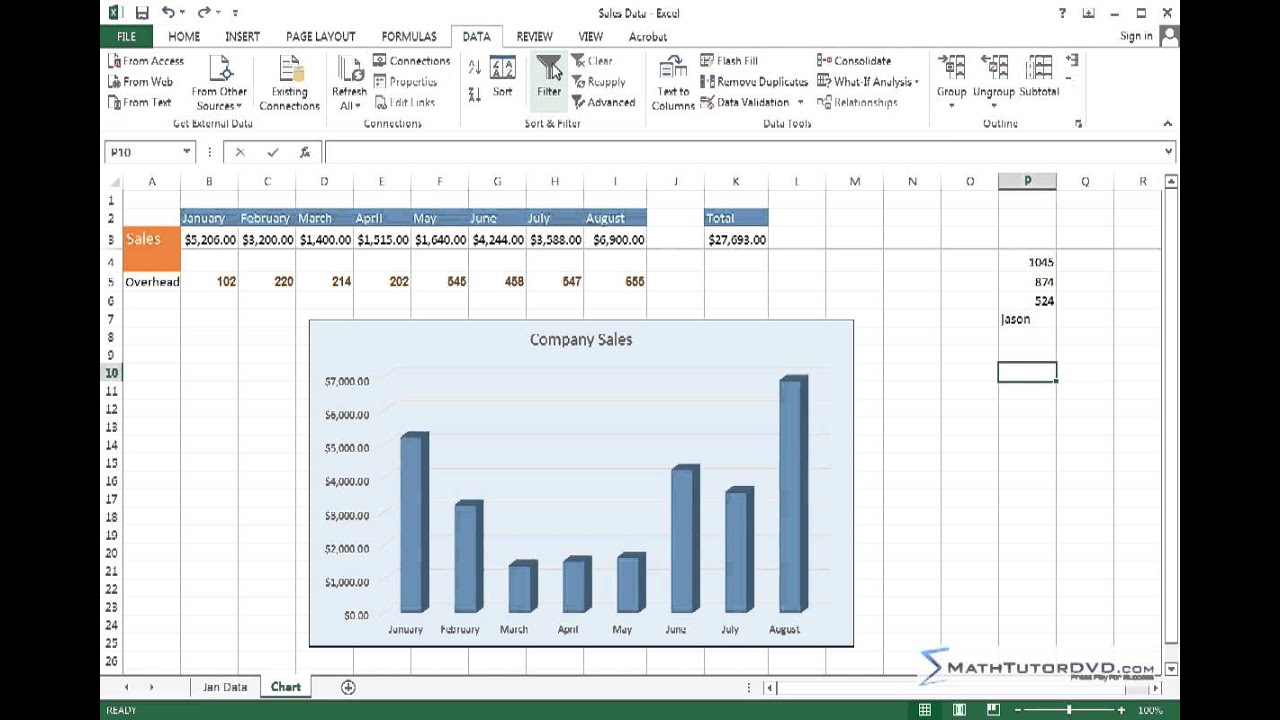1280x720 pixels.
Task: Click Sign in link
Action: click(1136, 36)
